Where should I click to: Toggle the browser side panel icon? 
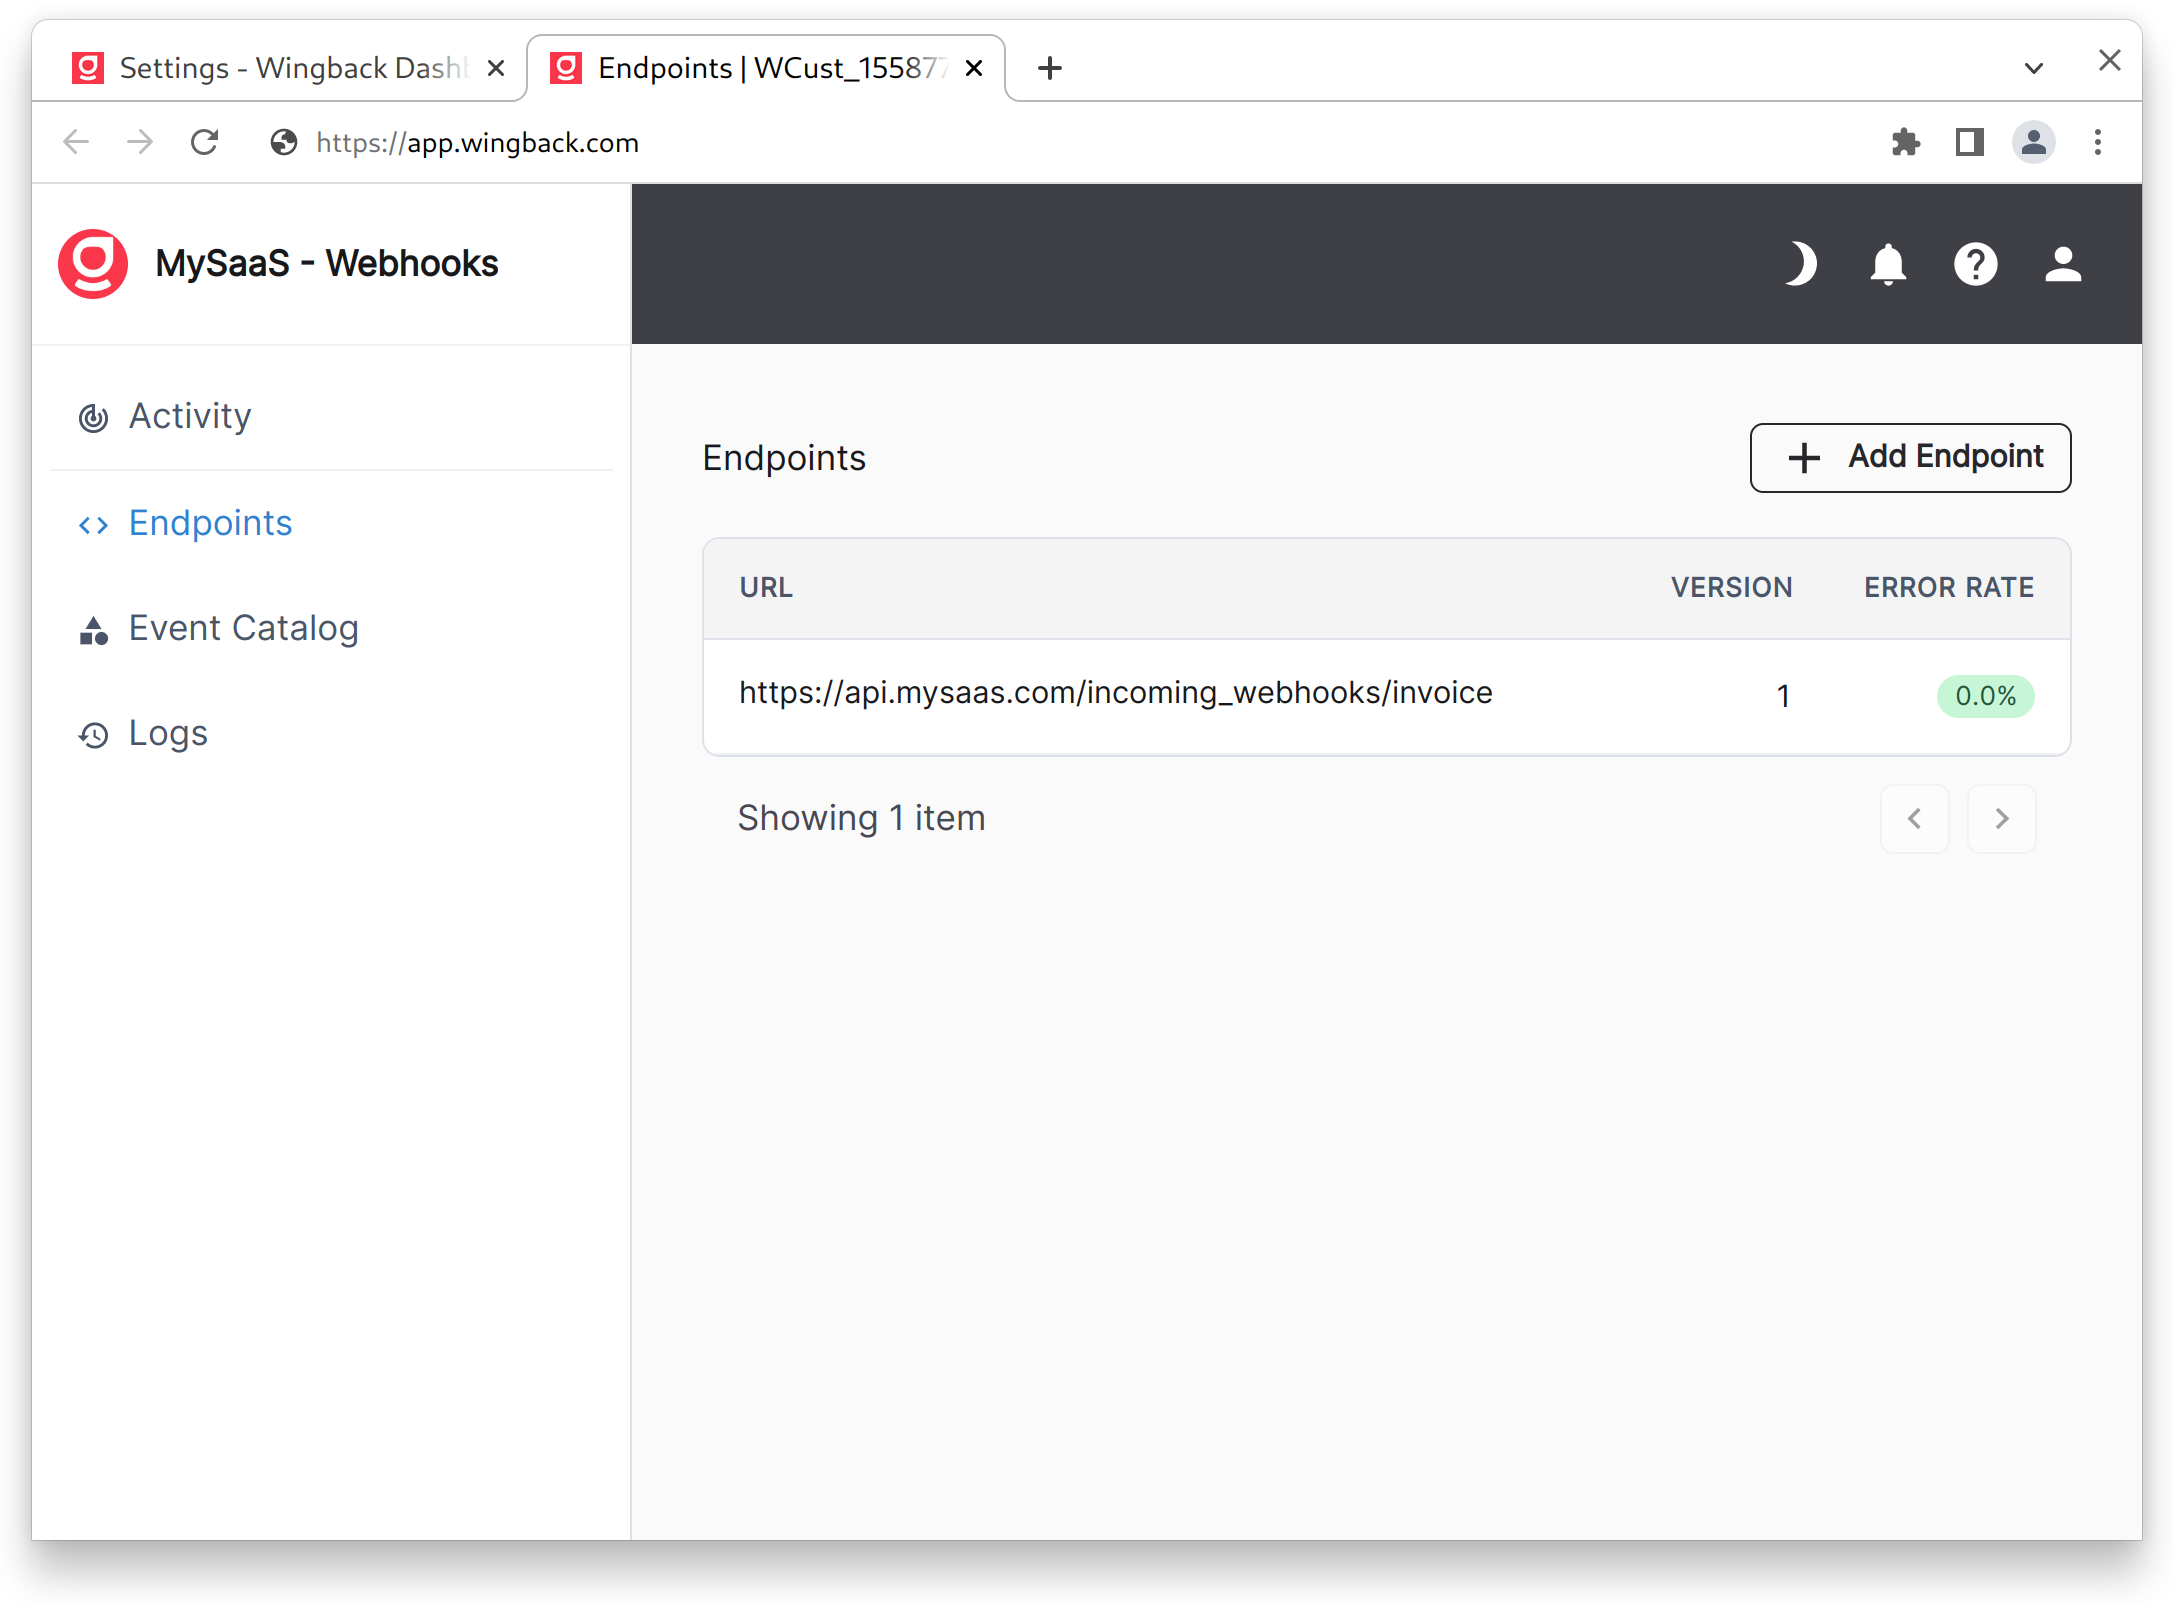point(1969,142)
